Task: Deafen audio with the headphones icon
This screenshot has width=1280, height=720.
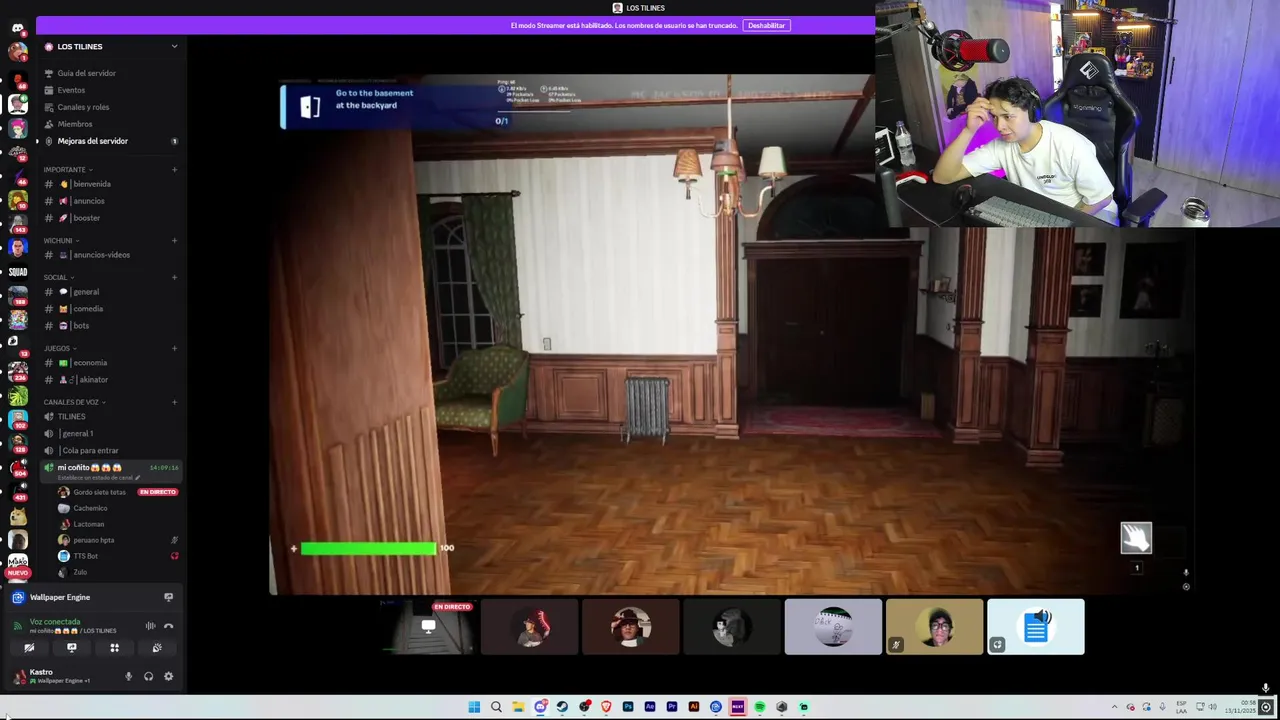Action: tap(148, 676)
